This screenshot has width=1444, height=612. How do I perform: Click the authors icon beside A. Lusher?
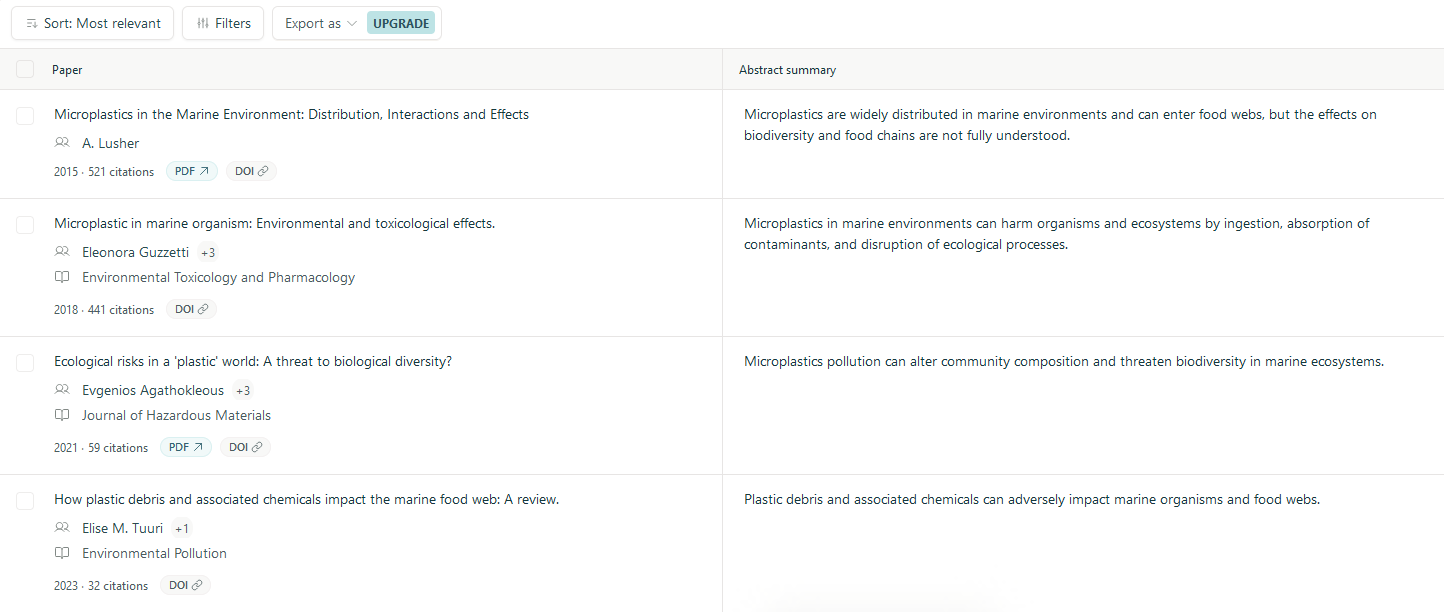[x=62, y=143]
